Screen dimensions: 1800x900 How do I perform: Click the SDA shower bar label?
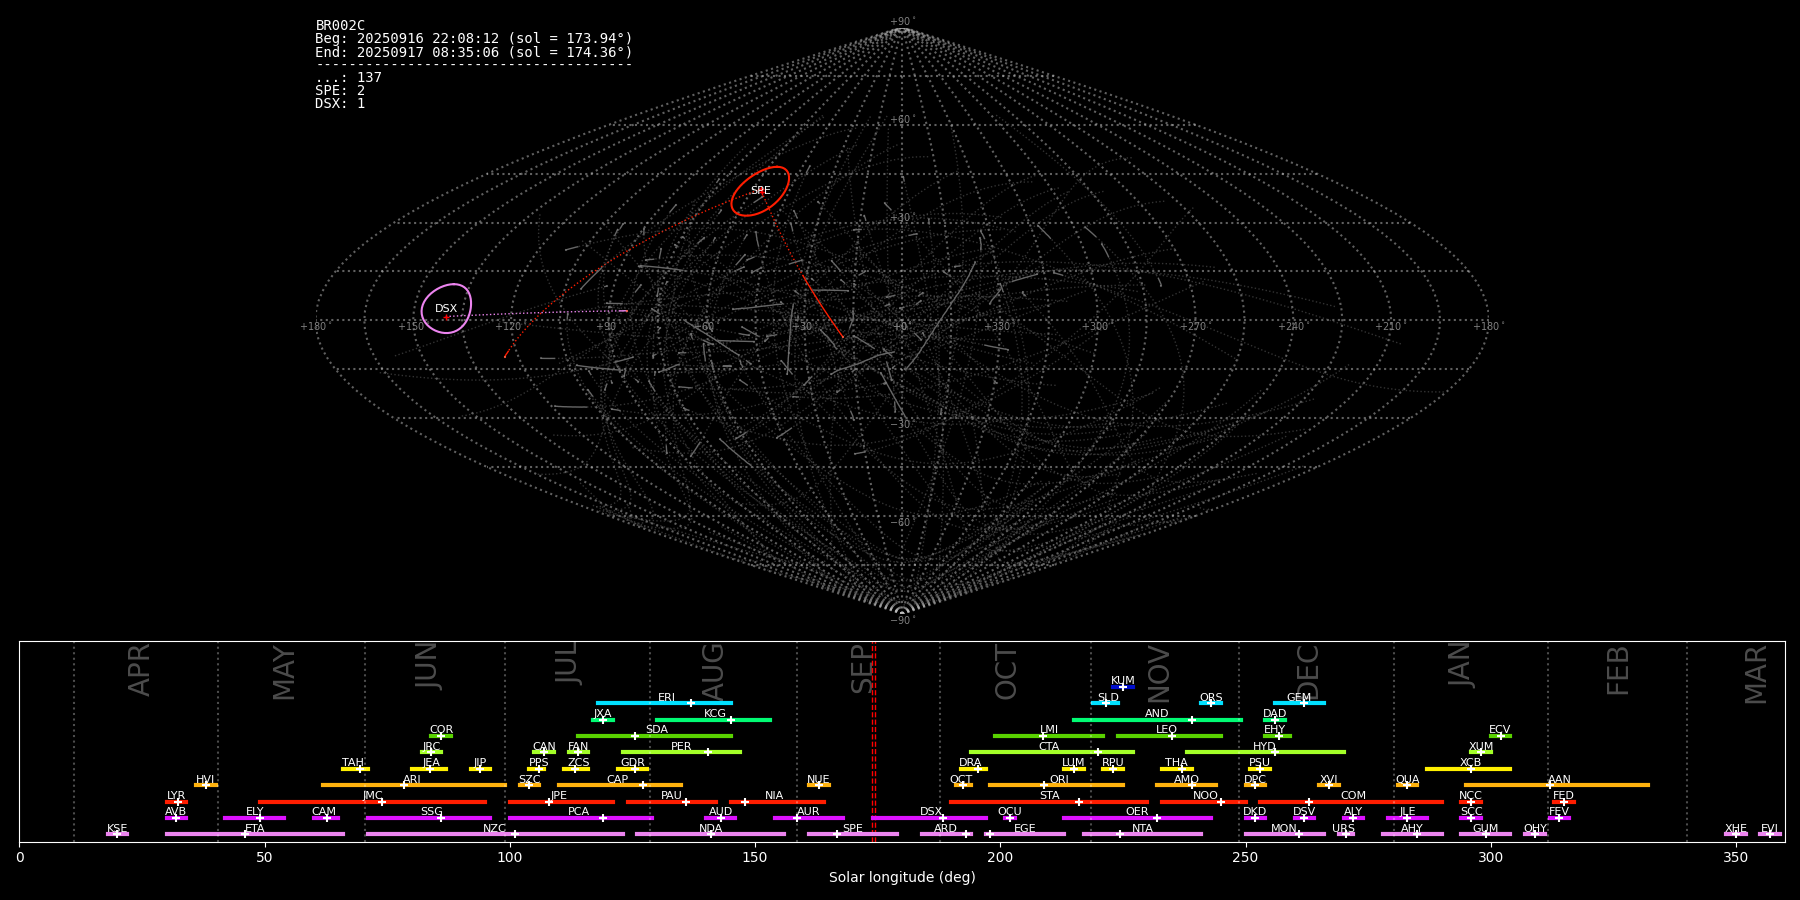656,730
